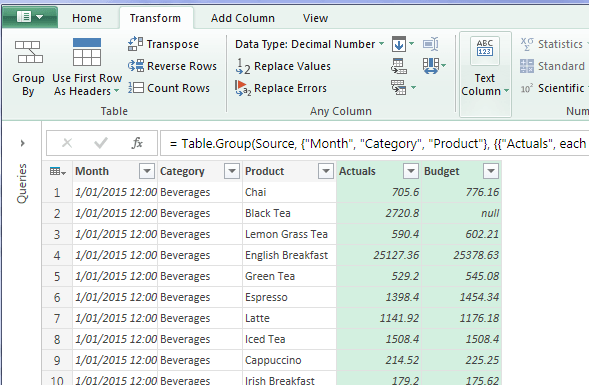Select the Actuals column header
Image resolution: width=589 pixels, height=385 pixels.
[x=357, y=171]
